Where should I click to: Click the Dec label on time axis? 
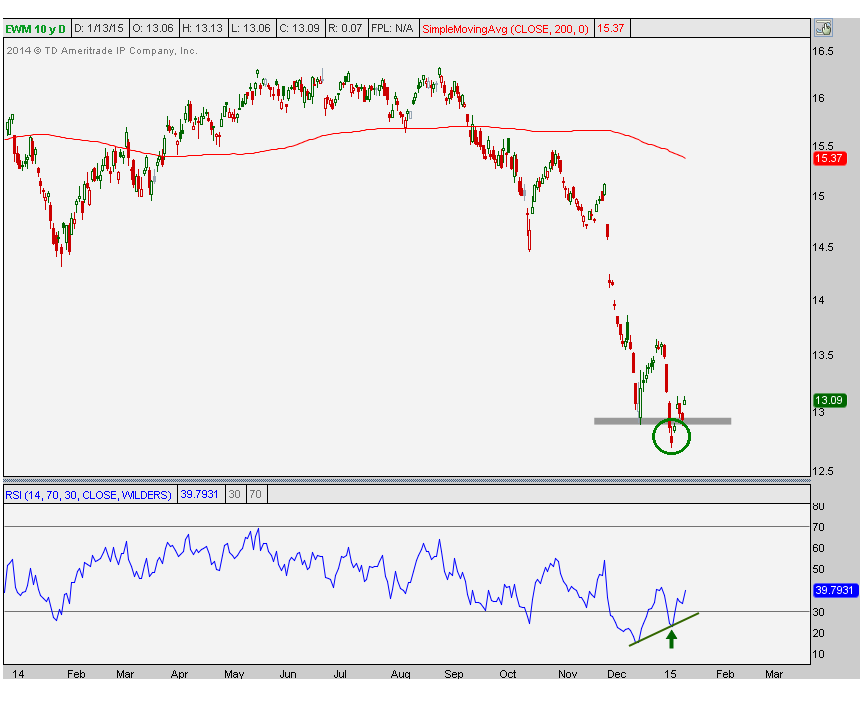click(x=616, y=674)
